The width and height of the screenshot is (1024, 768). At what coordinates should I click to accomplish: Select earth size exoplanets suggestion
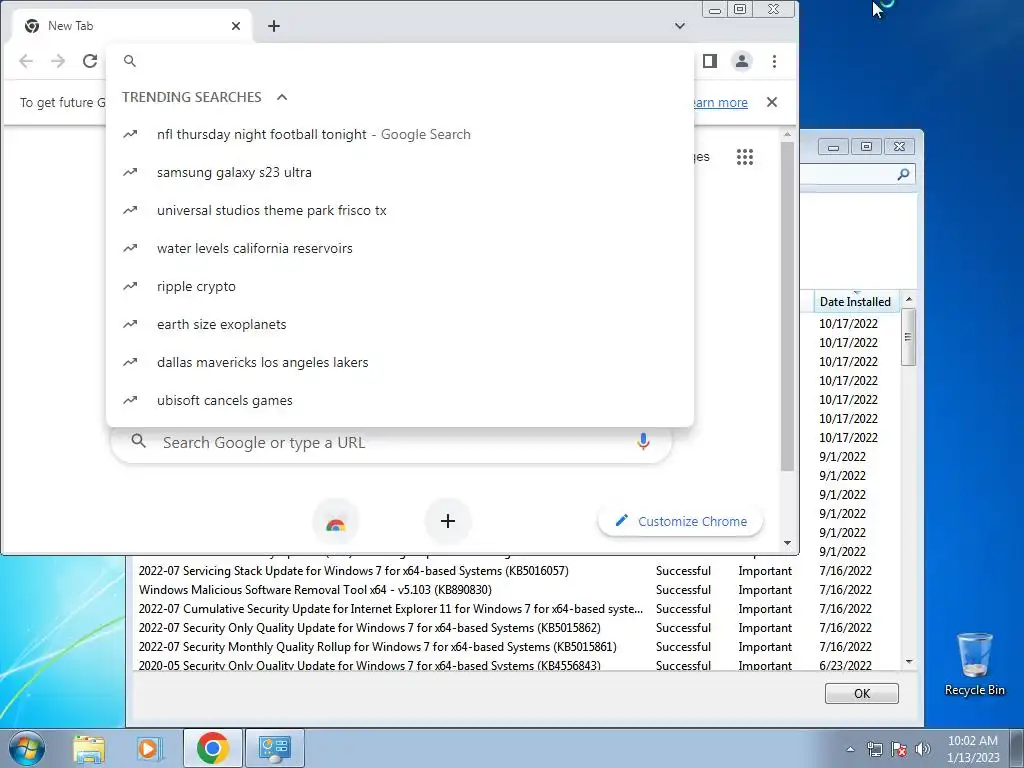tap(400, 324)
